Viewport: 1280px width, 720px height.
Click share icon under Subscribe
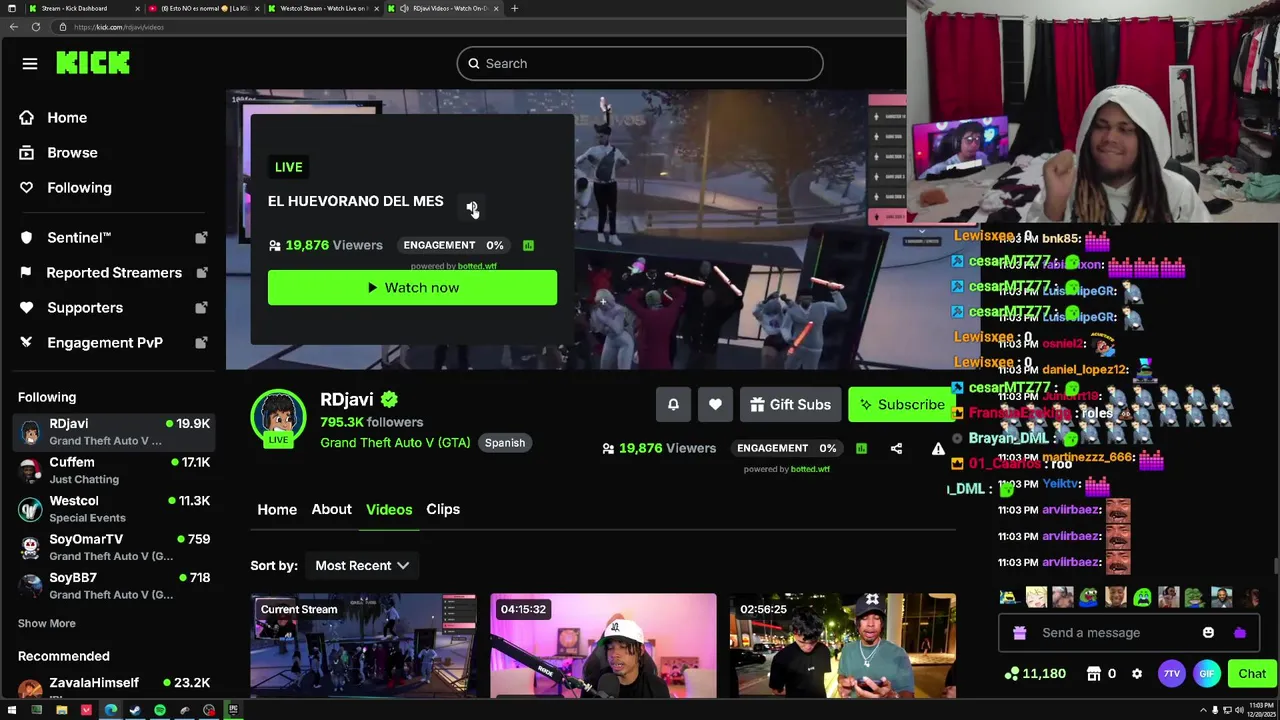pos(896,449)
